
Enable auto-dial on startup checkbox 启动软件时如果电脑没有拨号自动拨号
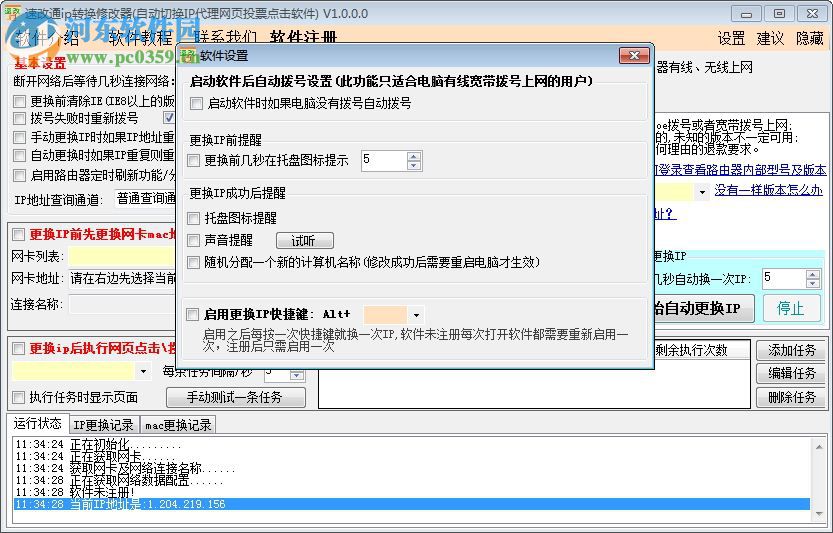197,103
